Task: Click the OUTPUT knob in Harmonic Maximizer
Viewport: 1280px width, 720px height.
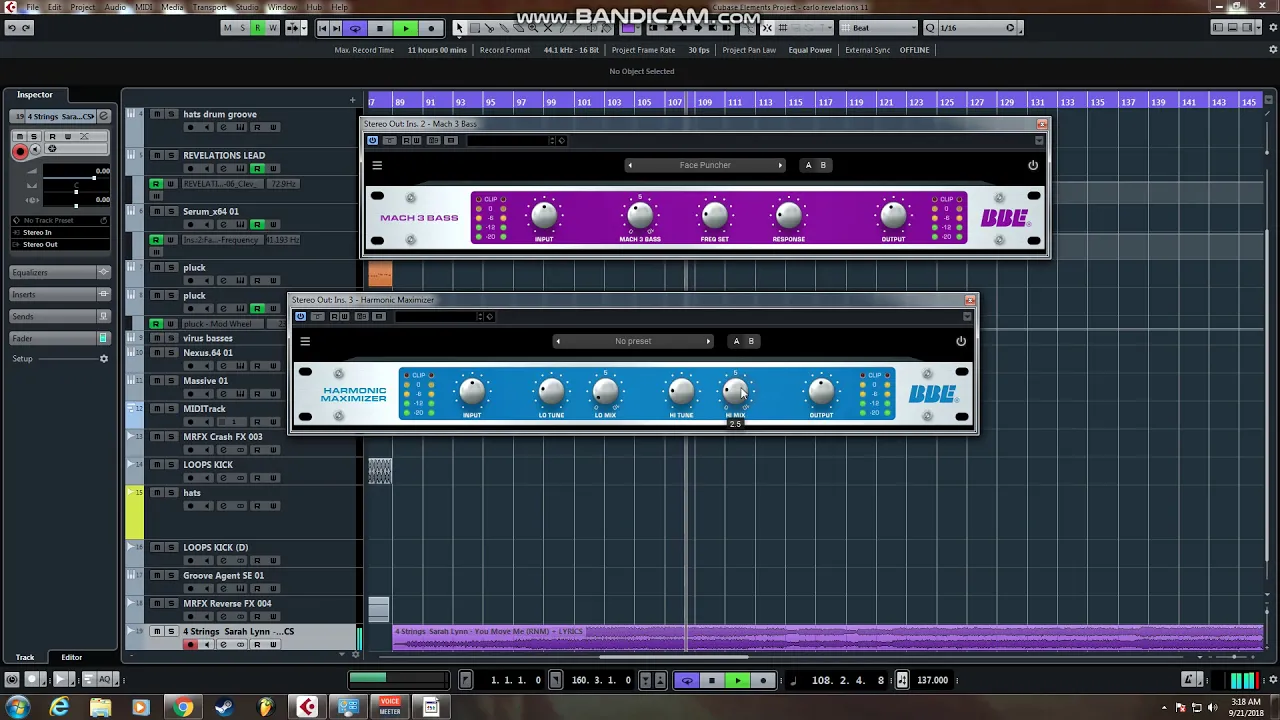Action: [821, 392]
